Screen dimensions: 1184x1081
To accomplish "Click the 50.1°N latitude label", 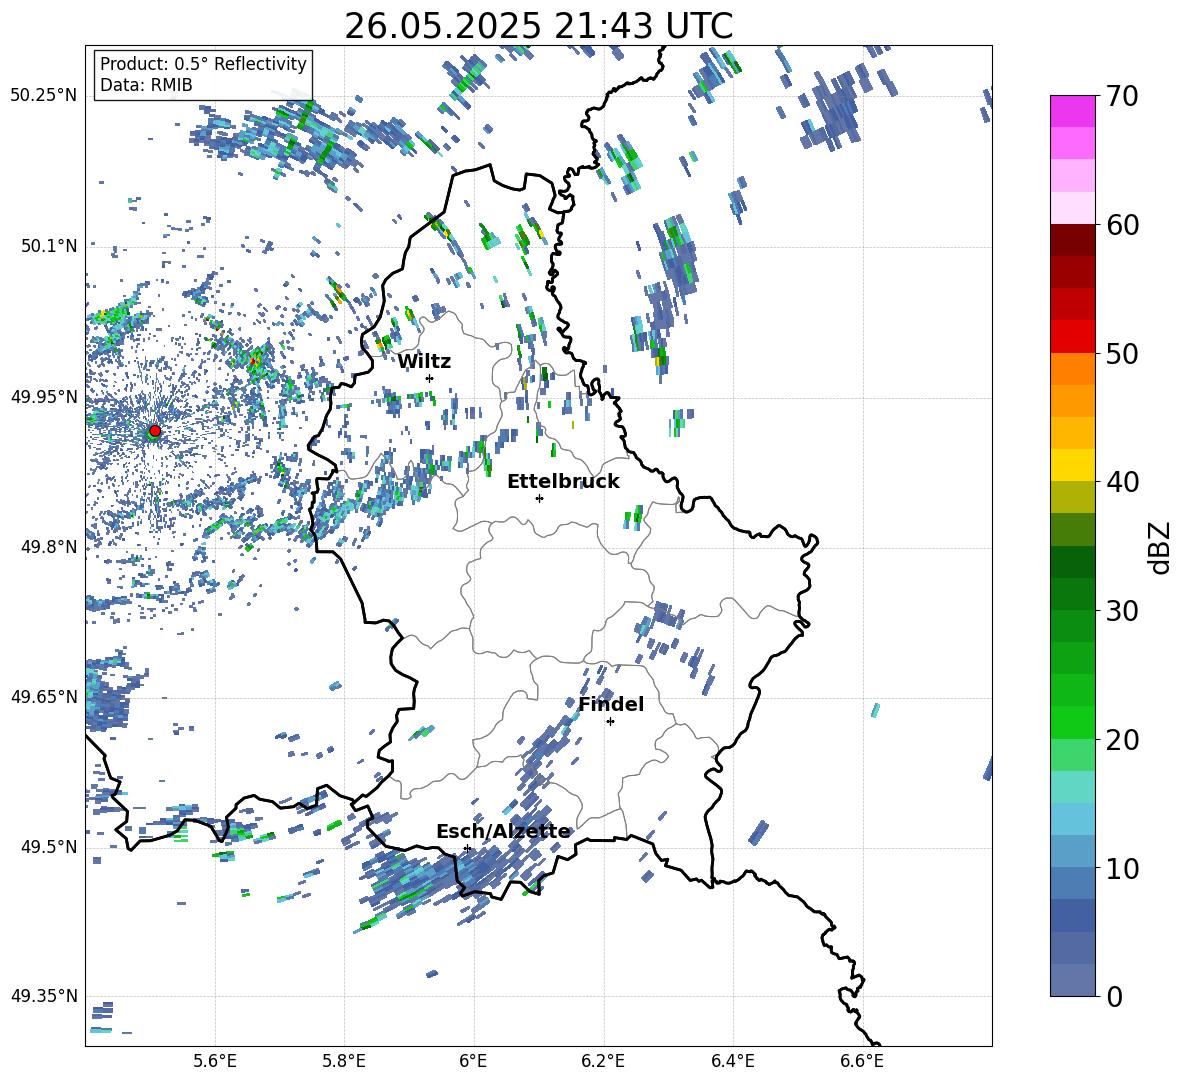I will point(48,246).
